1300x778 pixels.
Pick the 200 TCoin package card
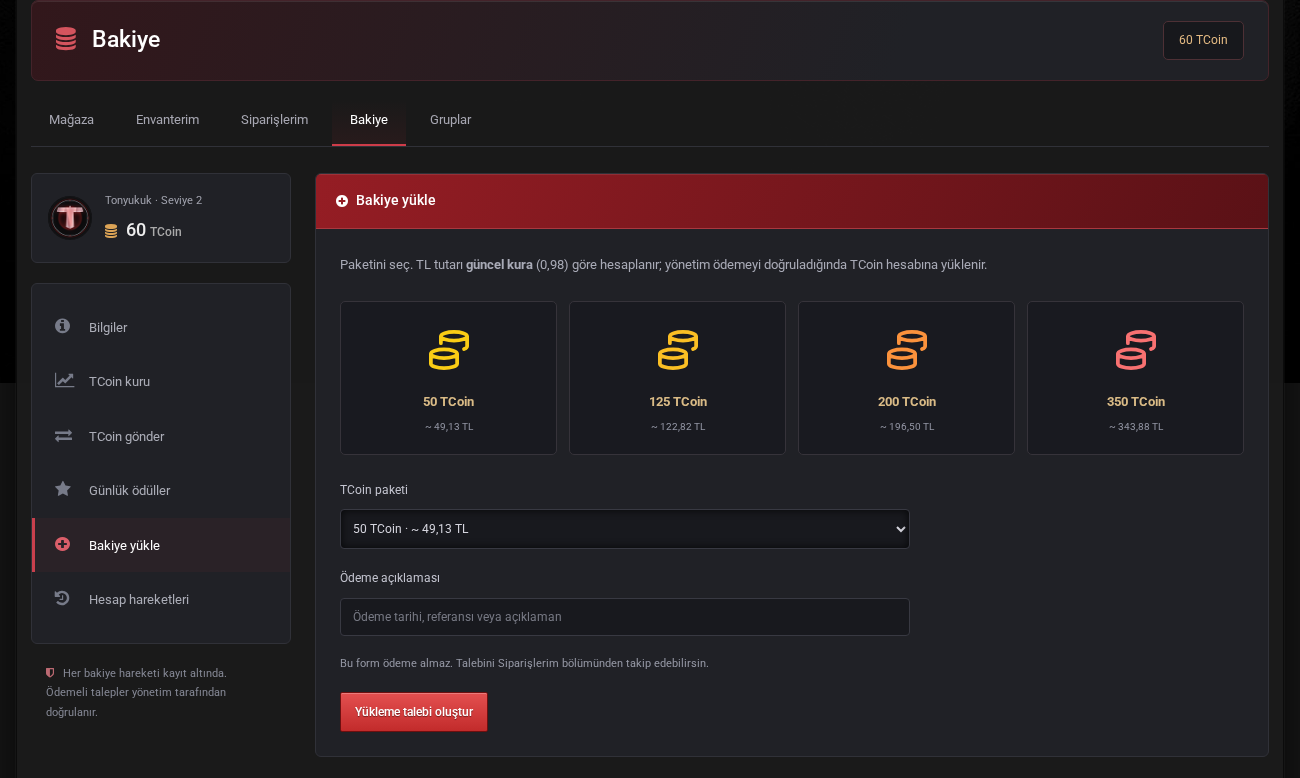[x=906, y=378]
